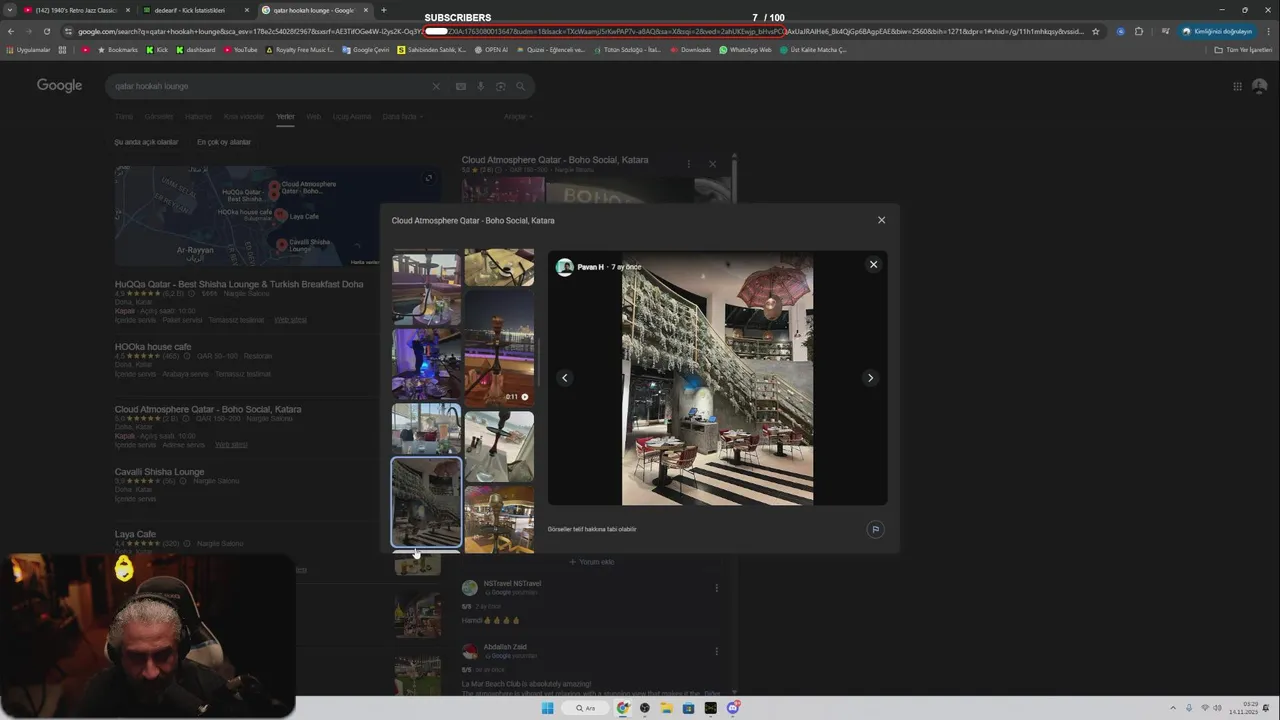The image size is (1280, 720).
Task: Expand the Araçlar tools dropdown
Action: point(516,116)
